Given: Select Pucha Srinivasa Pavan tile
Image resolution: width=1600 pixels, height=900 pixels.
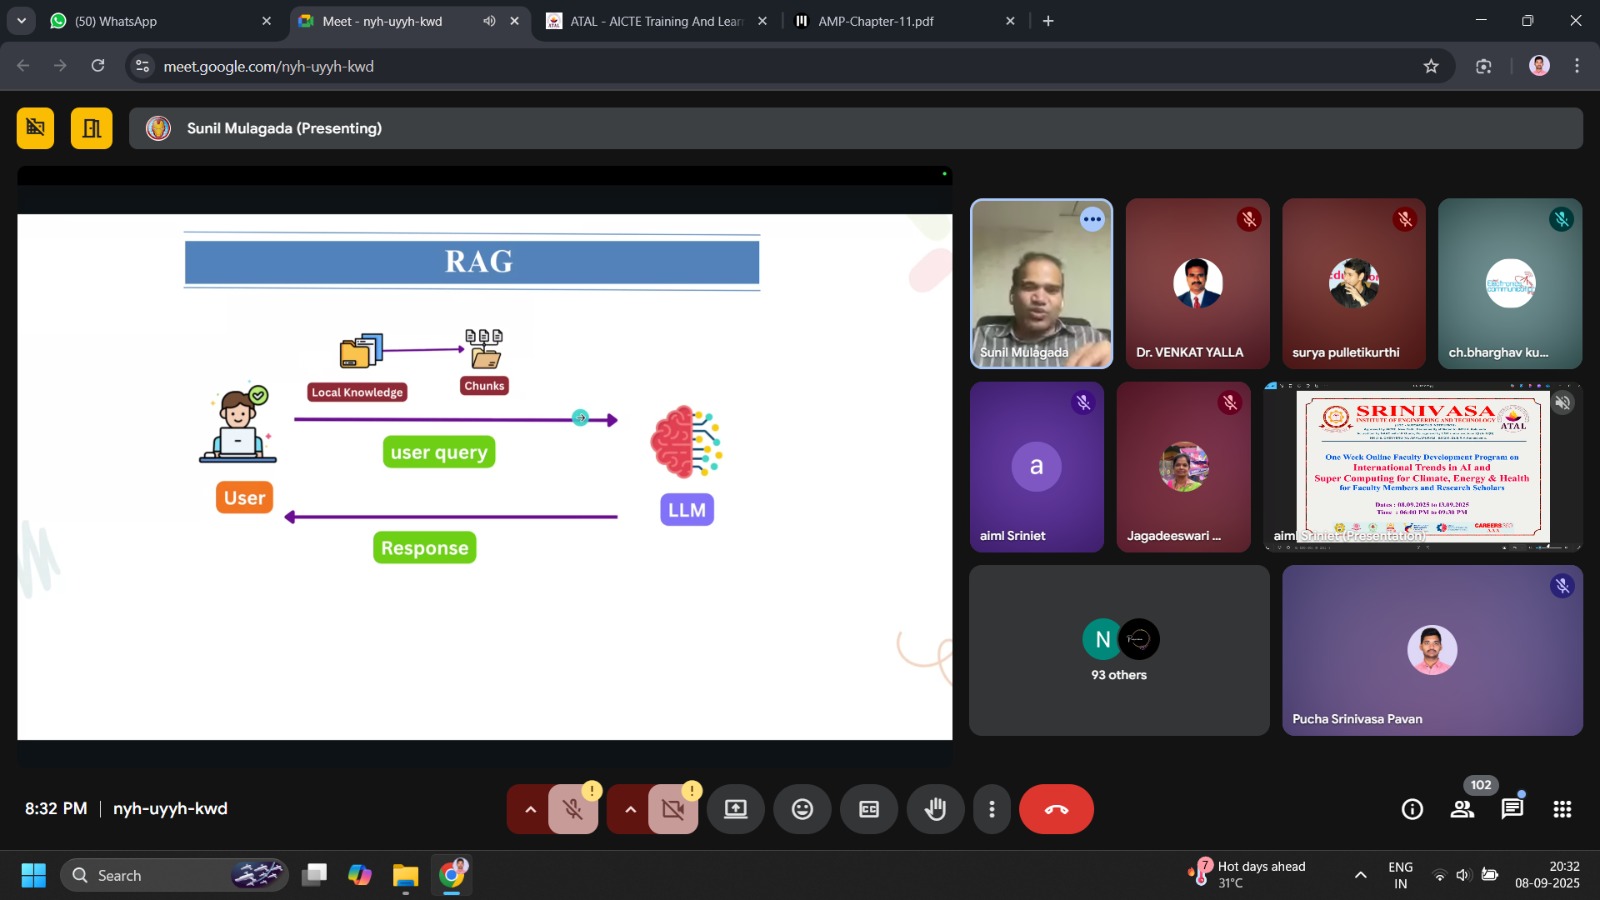Looking at the screenshot, I should [1432, 650].
